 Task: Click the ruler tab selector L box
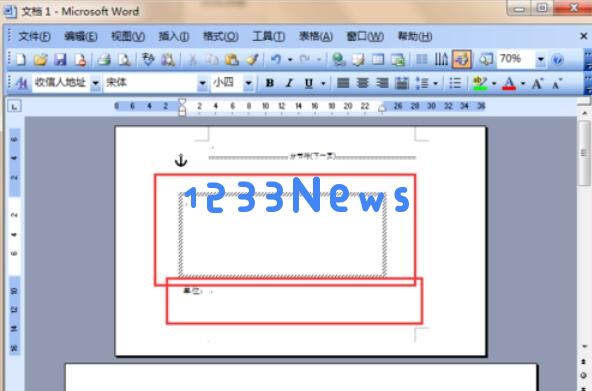(14, 106)
